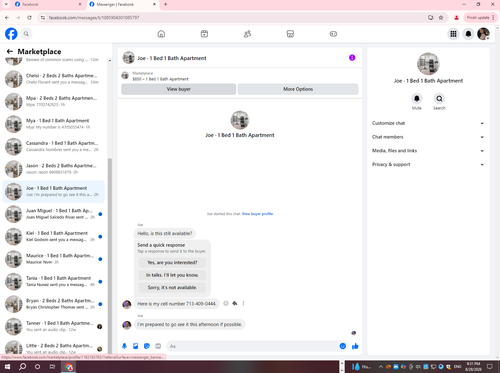Attach a photo with the image icon

pos(136,346)
